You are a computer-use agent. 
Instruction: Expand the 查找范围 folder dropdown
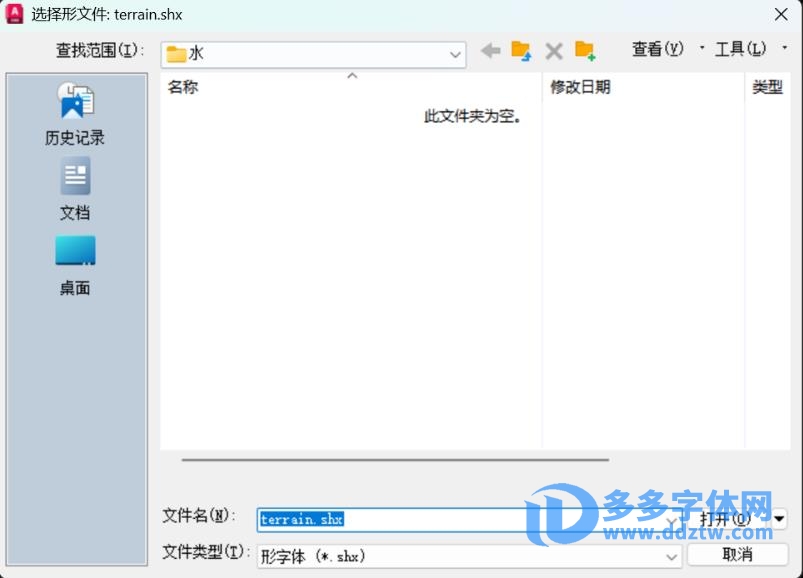456,55
